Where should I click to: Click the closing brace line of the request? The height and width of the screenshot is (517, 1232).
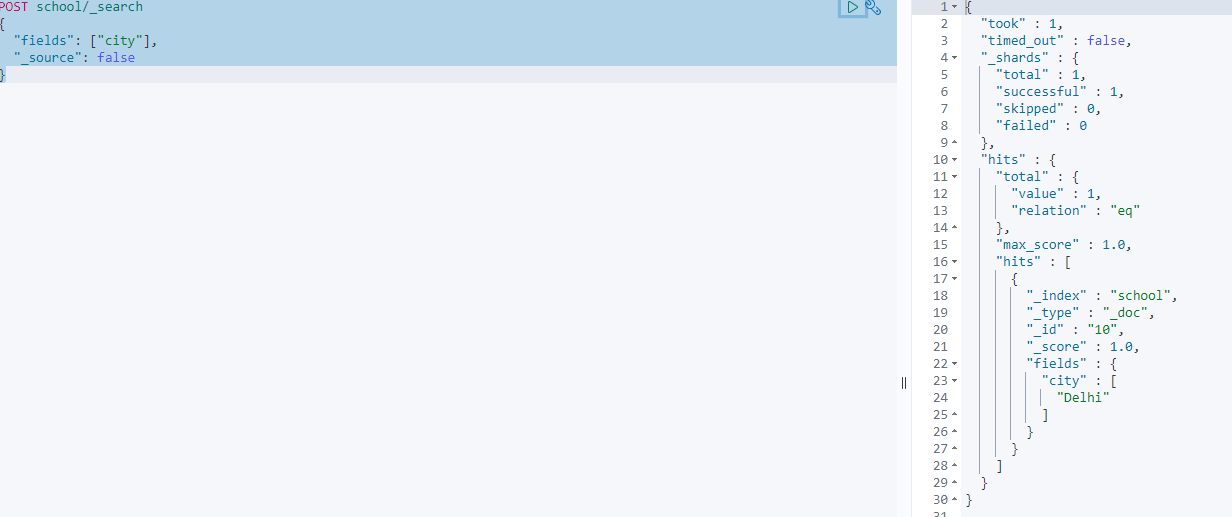coord(3,75)
